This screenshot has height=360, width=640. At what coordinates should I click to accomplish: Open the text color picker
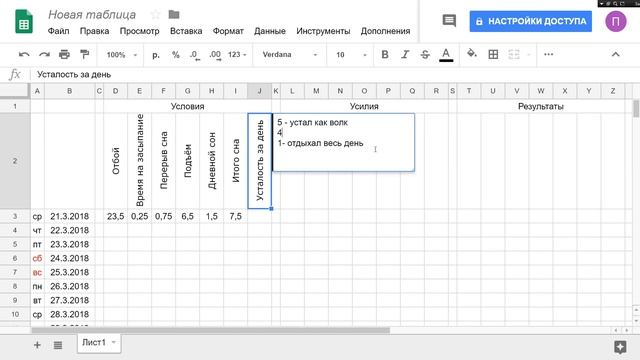pos(446,55)
